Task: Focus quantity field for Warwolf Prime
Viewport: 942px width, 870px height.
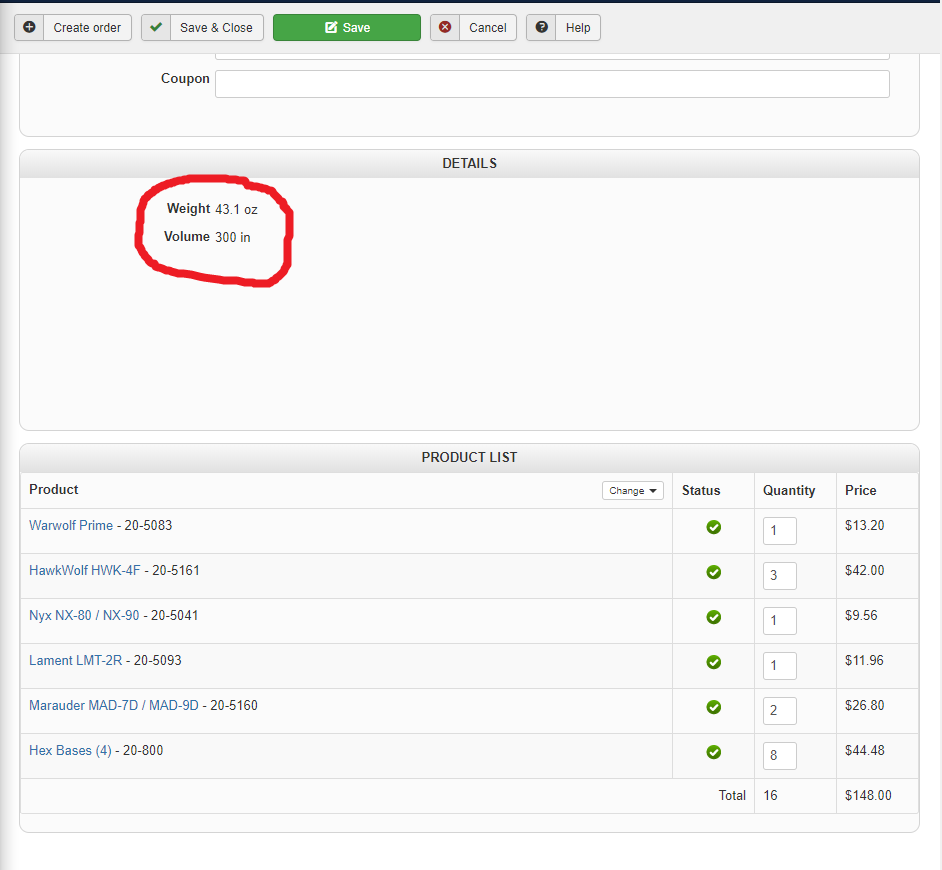Action: (x=780, y=531)
